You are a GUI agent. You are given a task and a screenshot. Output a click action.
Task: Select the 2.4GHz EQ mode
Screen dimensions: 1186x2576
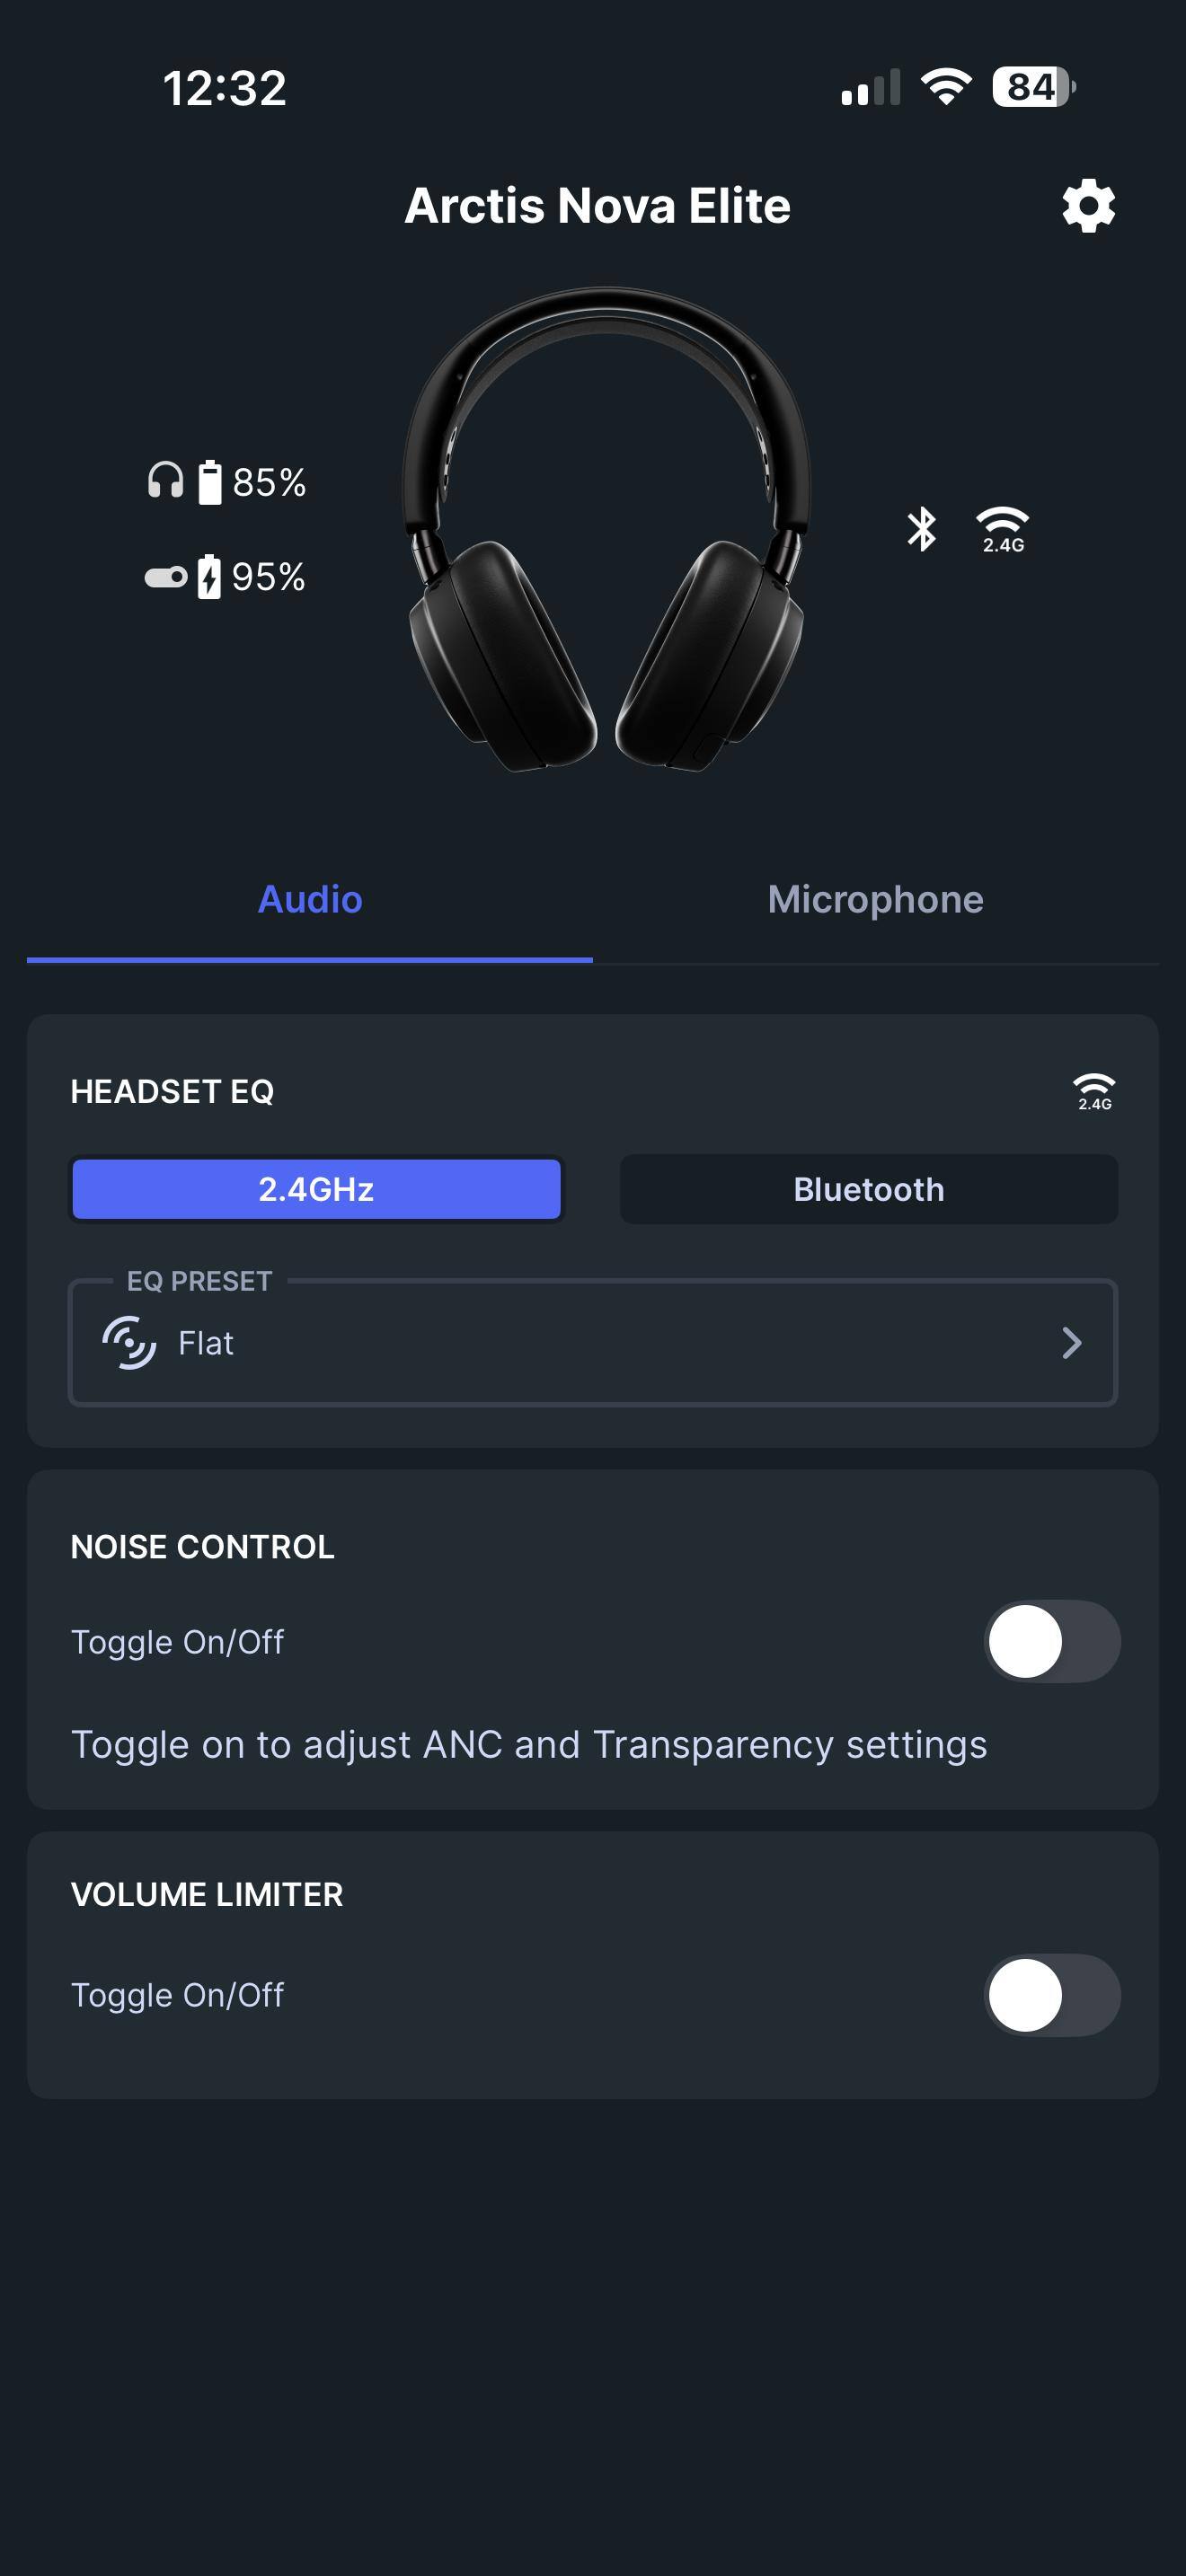(316, 1189)
